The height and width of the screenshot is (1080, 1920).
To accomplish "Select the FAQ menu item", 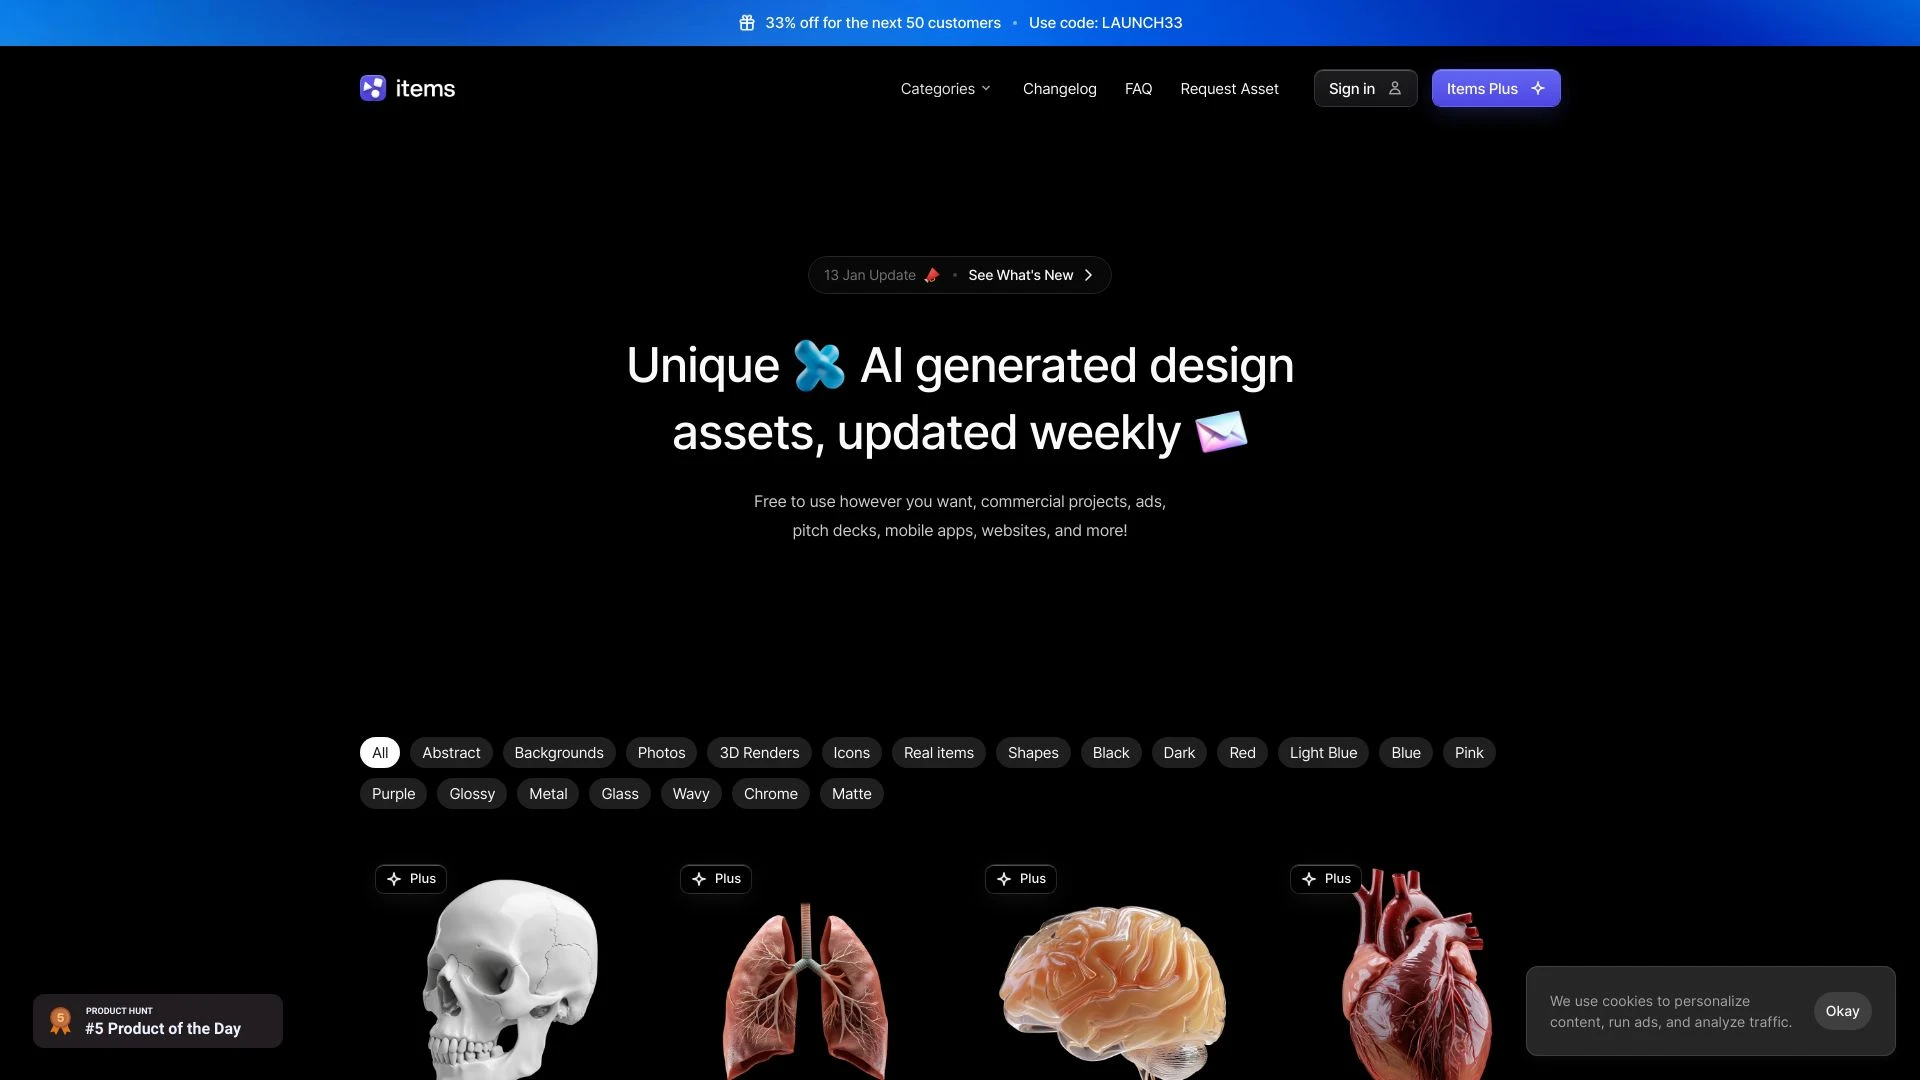I will [1138, 87].
